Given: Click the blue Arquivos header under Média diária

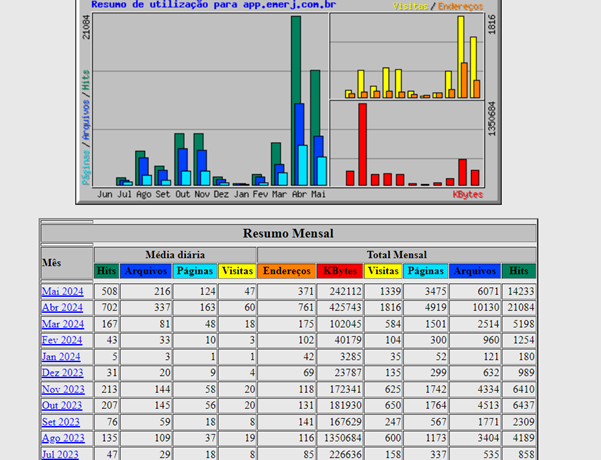Looking at the screenshot, I should (146, 271).
